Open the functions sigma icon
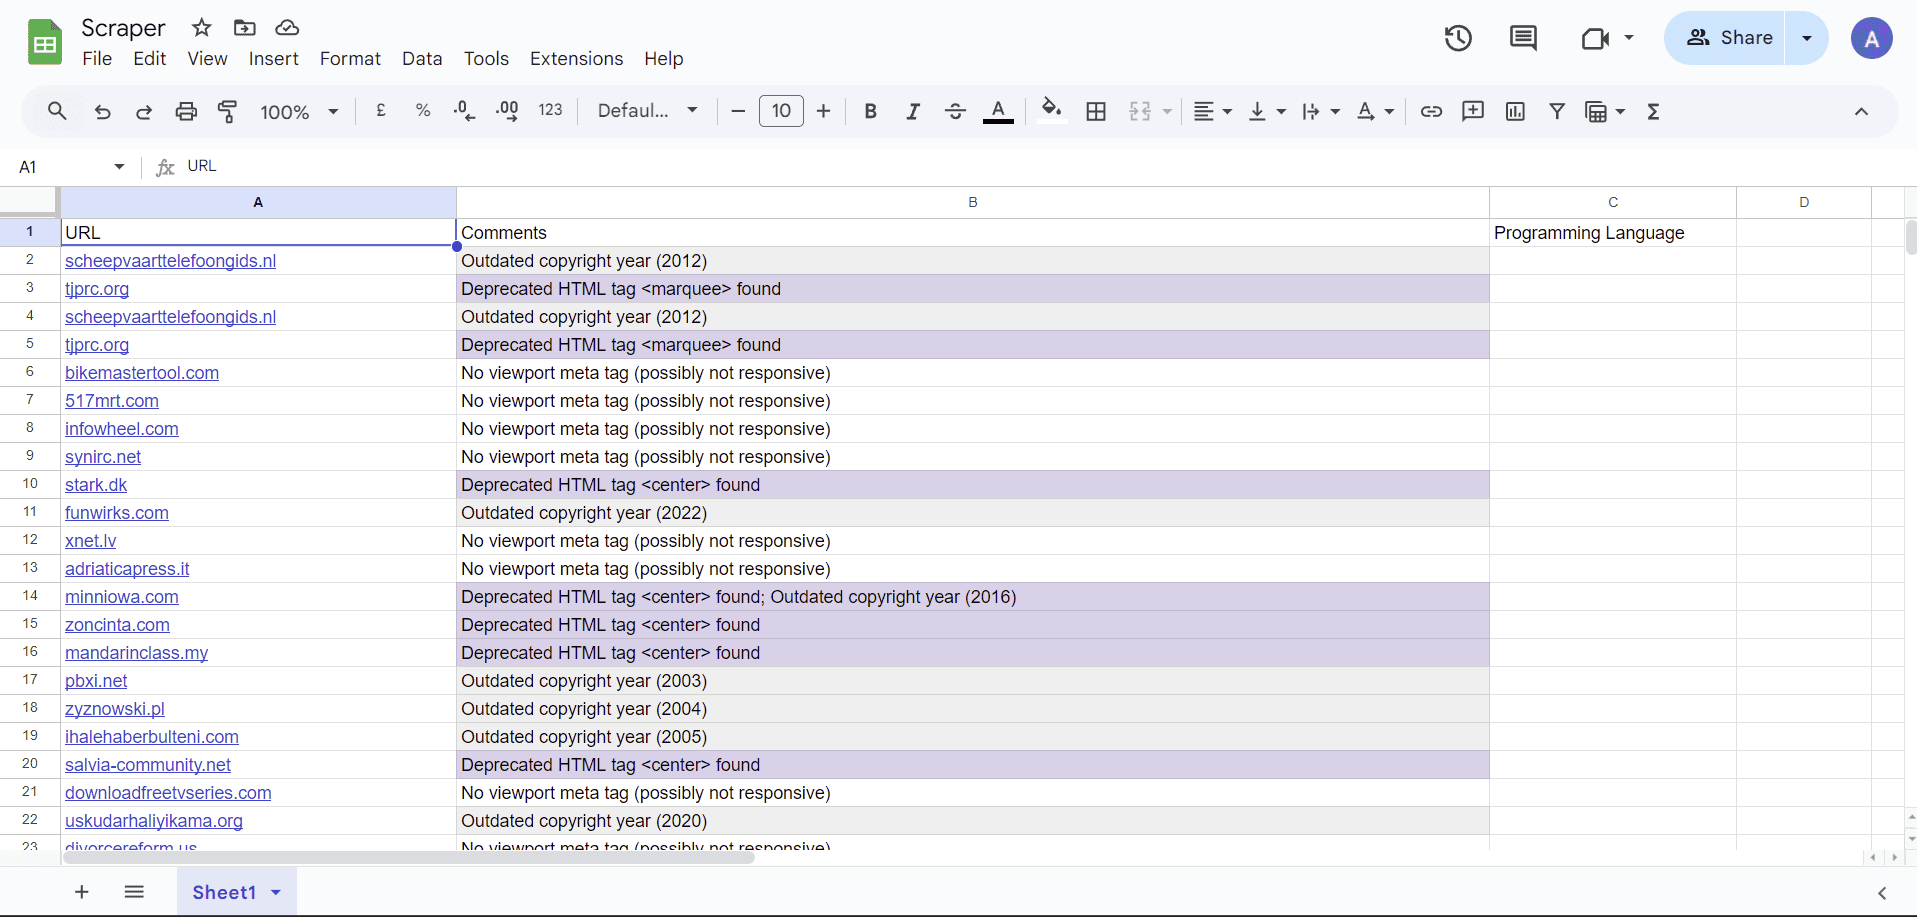 (x=1653, y=111)
